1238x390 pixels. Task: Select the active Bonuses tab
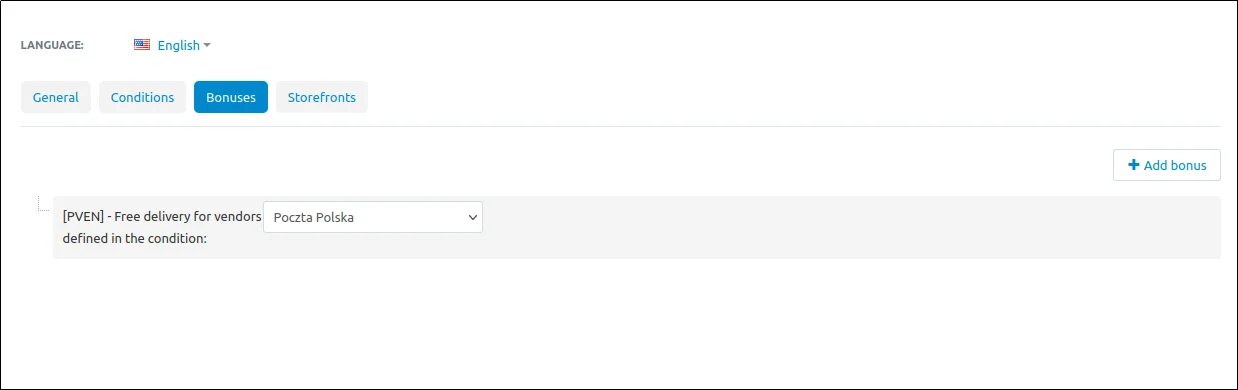[231, 97]
